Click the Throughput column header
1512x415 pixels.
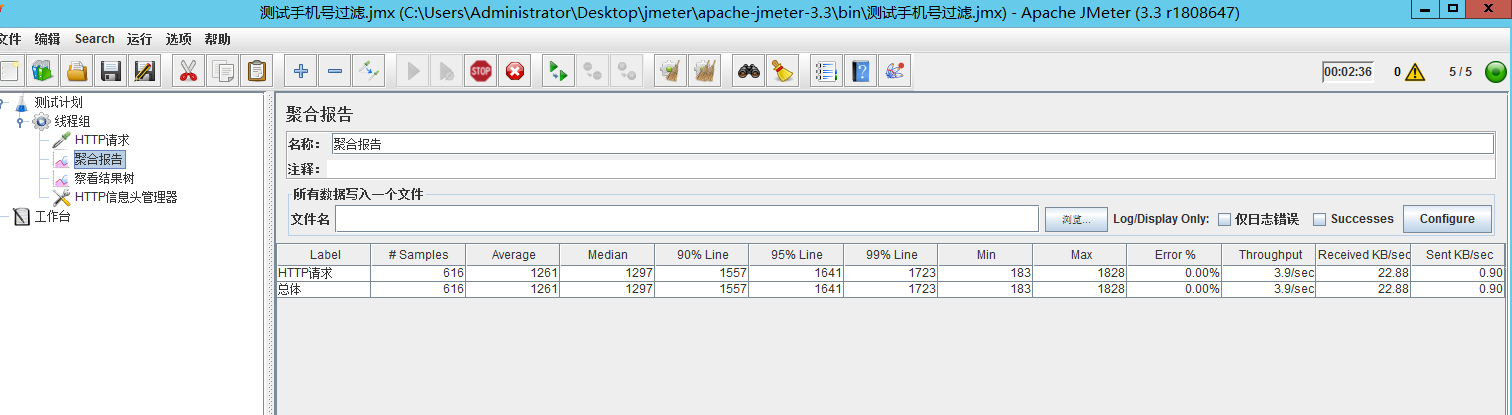click(x=1269, y=255)
